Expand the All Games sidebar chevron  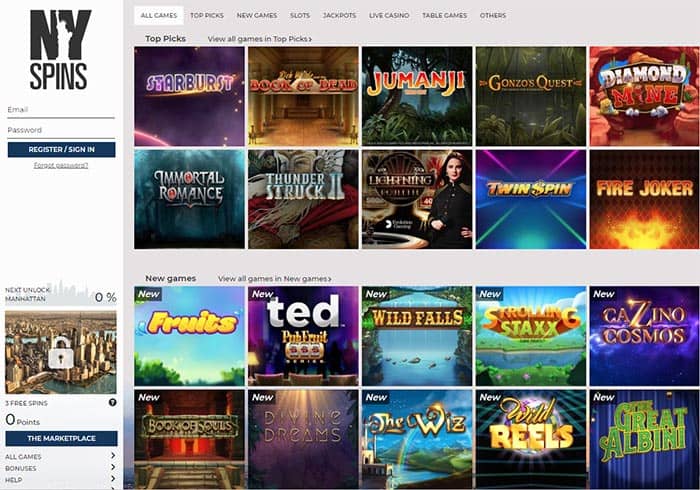[113, 456]
